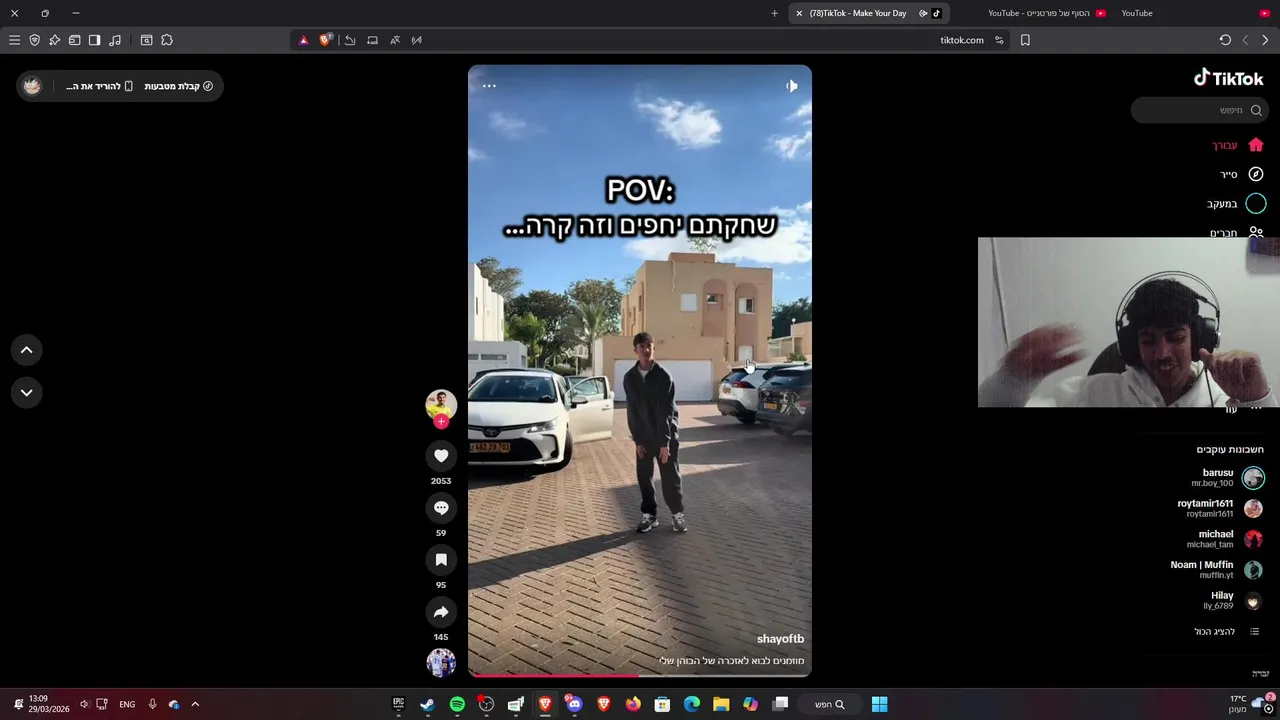Open the ENG language input switcher
Image resolution: width=1280 pixels, height=720 pixels.
[x=127, y=704]
